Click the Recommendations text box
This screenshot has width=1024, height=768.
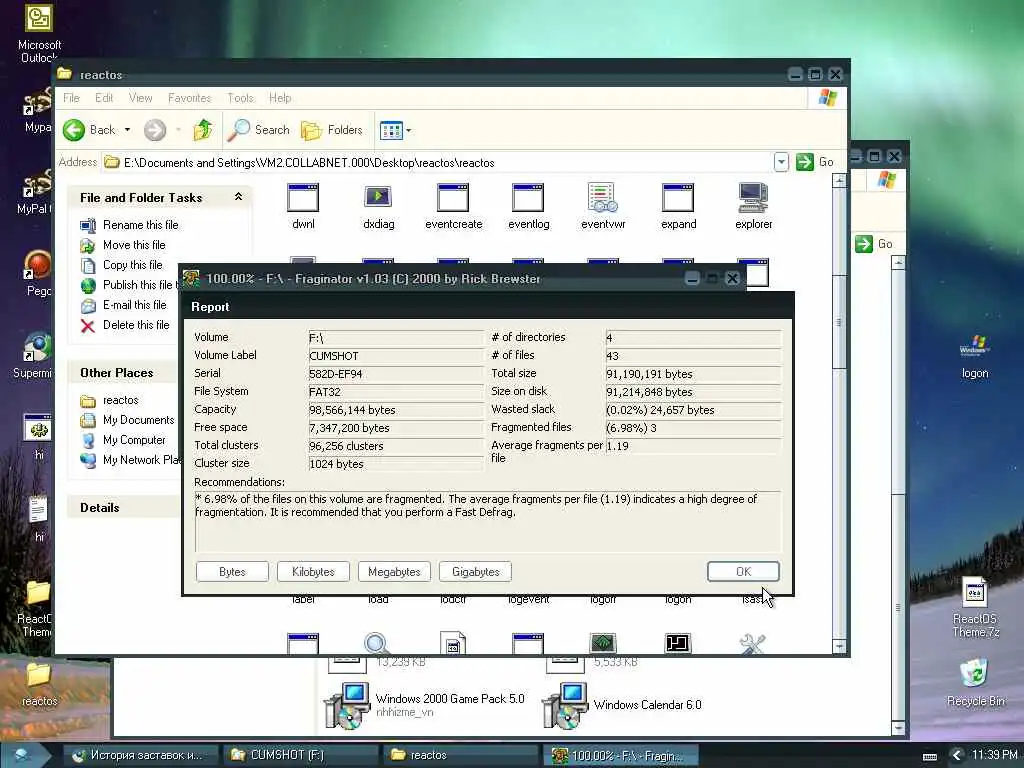488,521
